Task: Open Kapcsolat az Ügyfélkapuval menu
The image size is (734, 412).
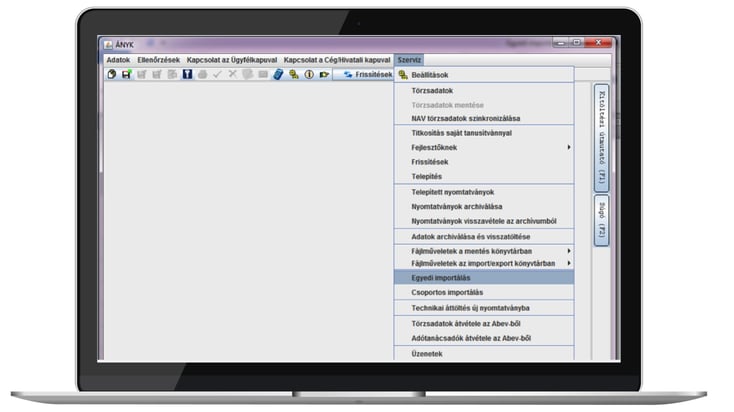Action: 232,60
